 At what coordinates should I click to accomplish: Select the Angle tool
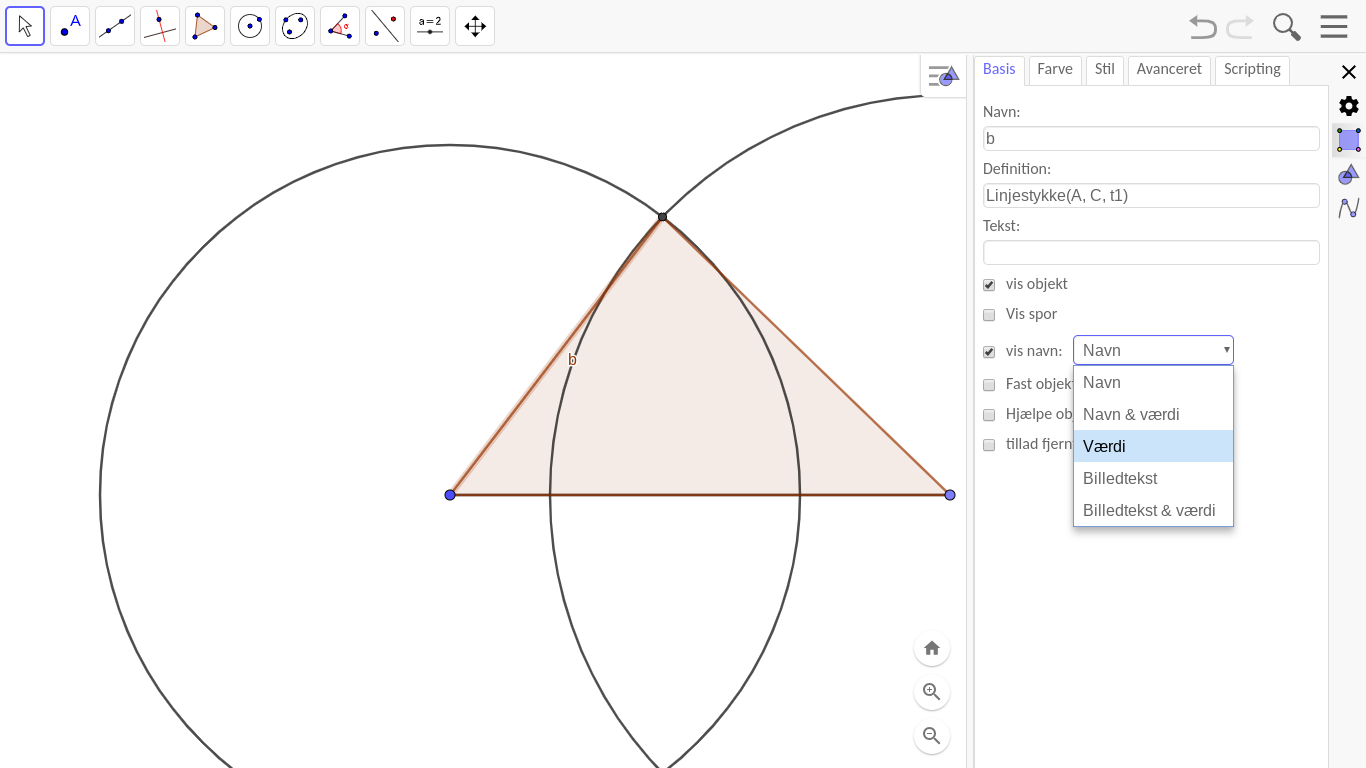(x=340, y=26)
